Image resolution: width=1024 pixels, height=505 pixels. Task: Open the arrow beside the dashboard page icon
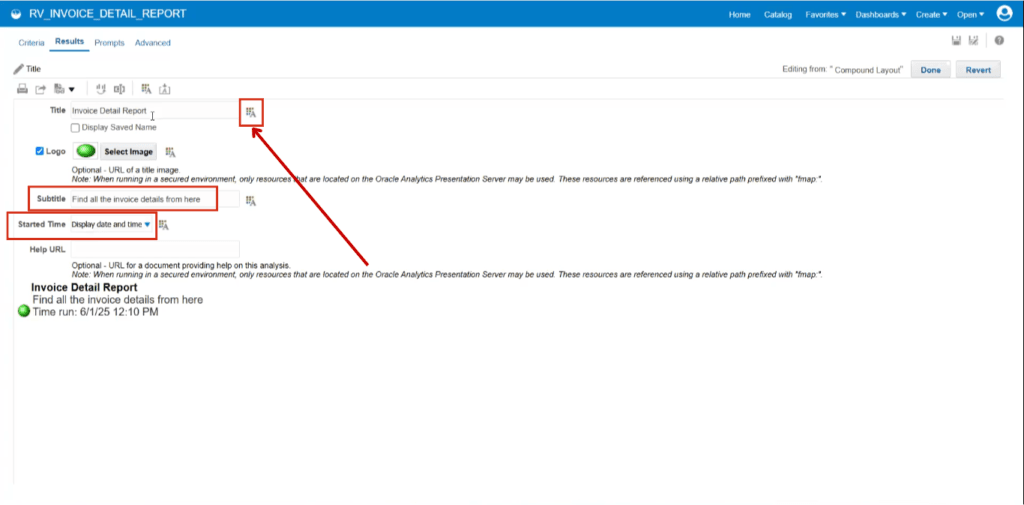point(72,90)
